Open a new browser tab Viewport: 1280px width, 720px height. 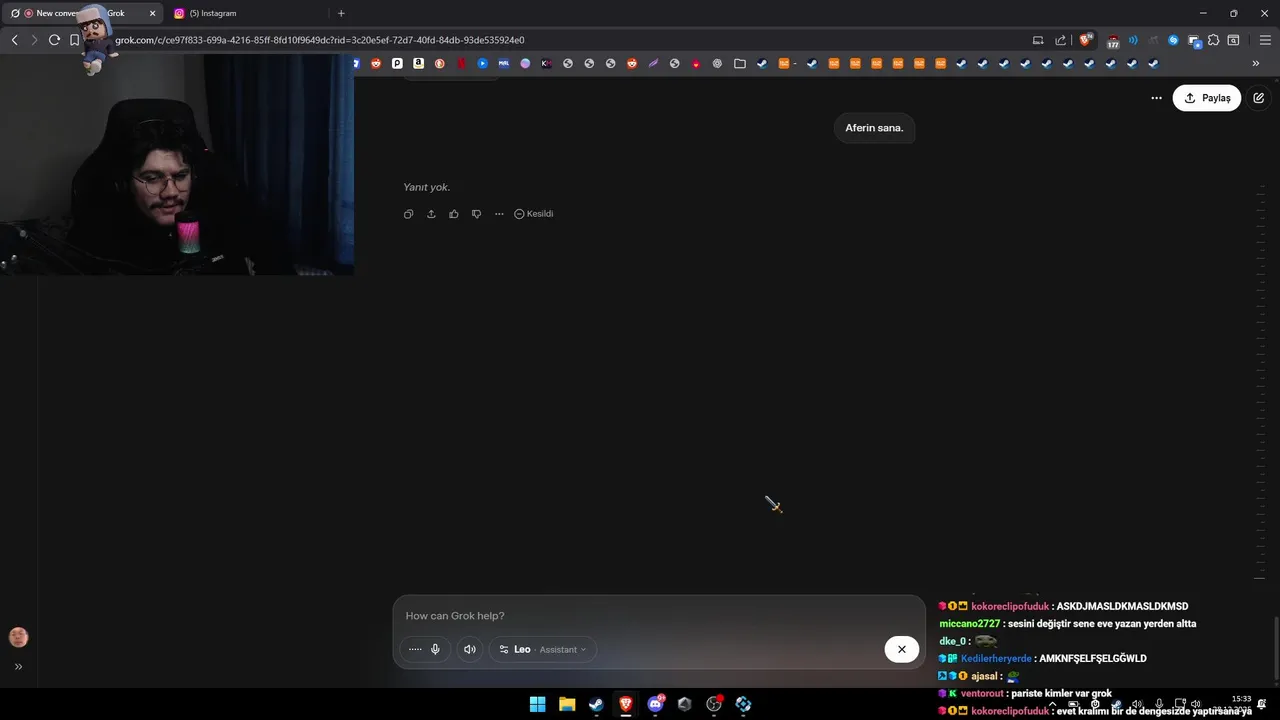[341, 13]
